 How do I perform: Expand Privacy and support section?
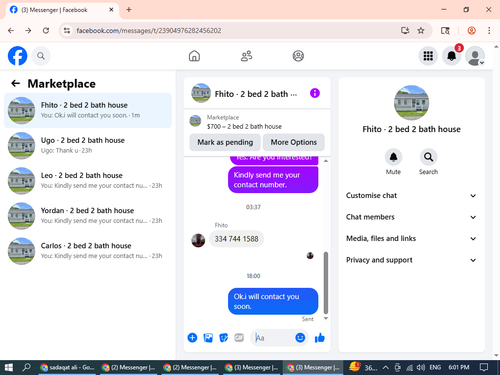tap(411, 260)
